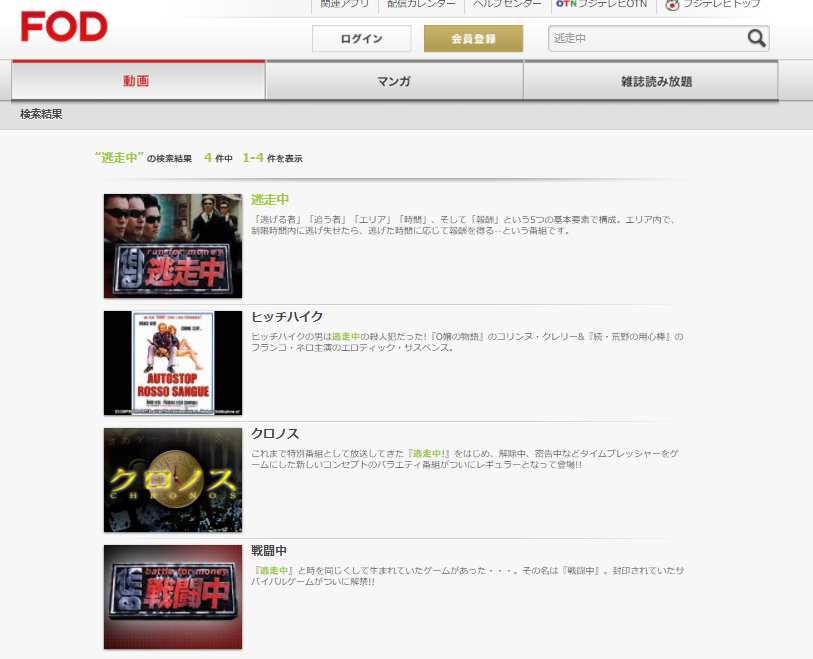The height and width of the screenshot is (659, 813).
Task: Click the 逃走中 description text about 5つの基本要素
Action: click(x=462, y=225)
